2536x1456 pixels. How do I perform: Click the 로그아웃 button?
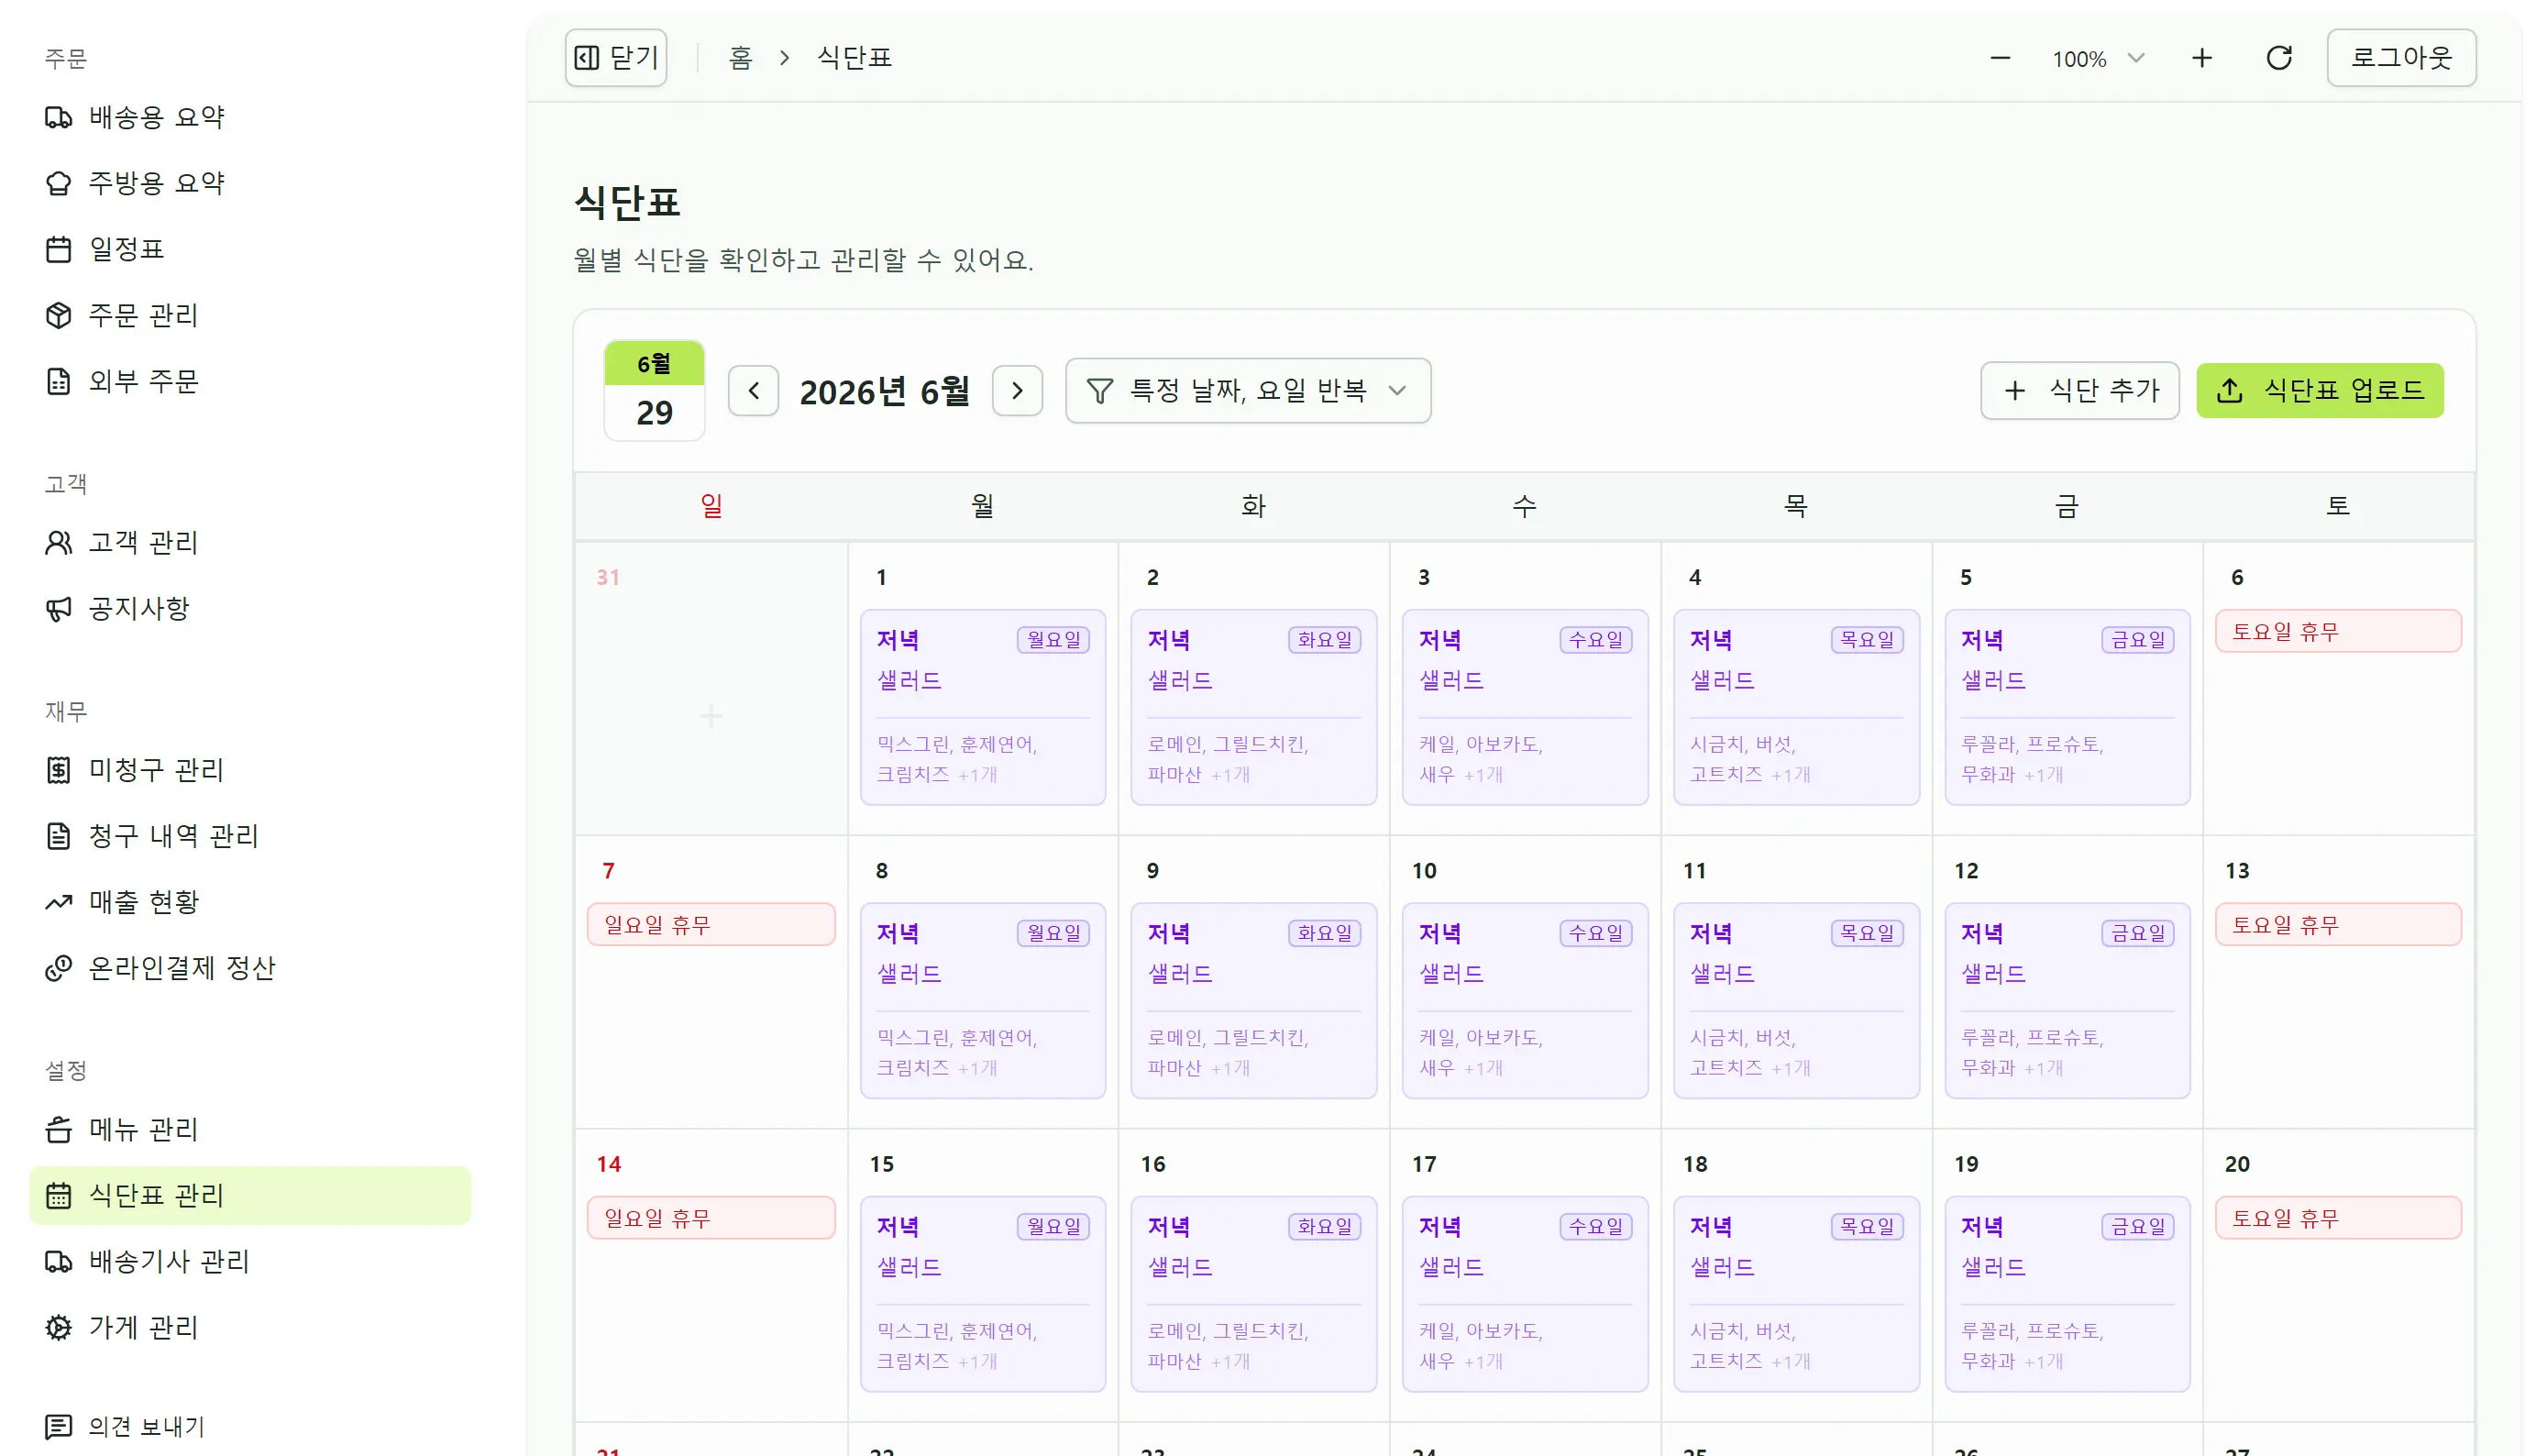pos(2400,58)
